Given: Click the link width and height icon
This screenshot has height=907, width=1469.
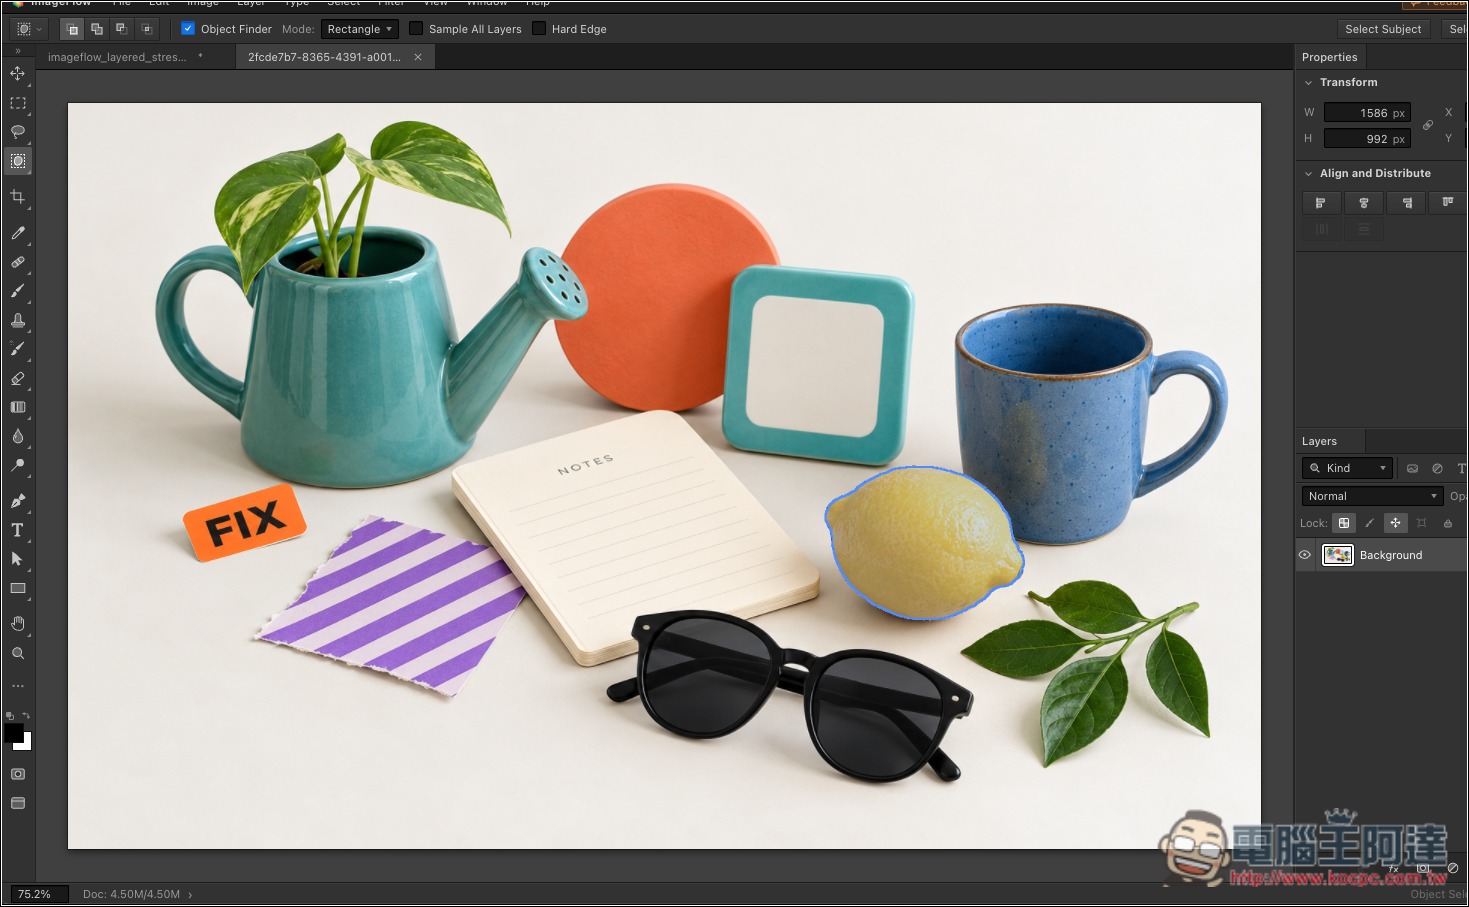Looking at the screenshot, I should (x=1428, y=125).
